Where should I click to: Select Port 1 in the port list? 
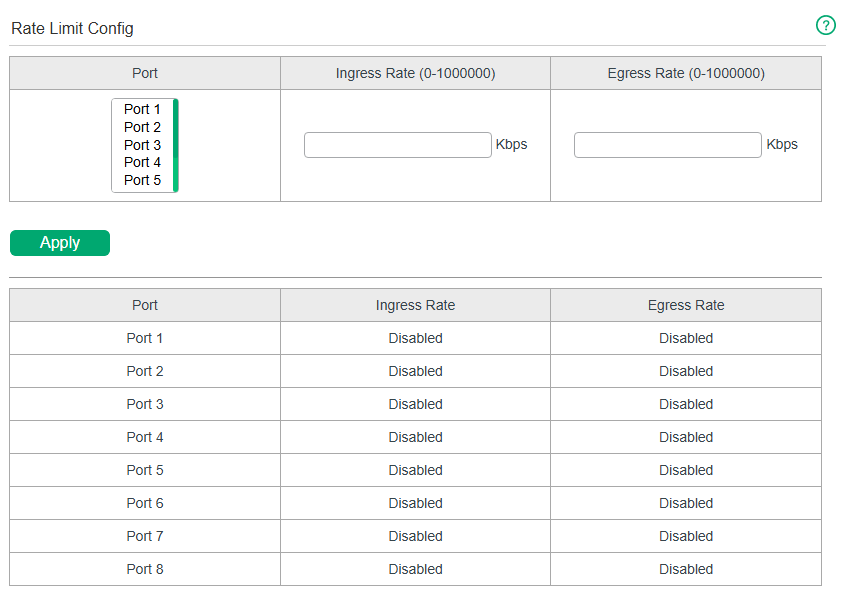[x=142, y=109]
